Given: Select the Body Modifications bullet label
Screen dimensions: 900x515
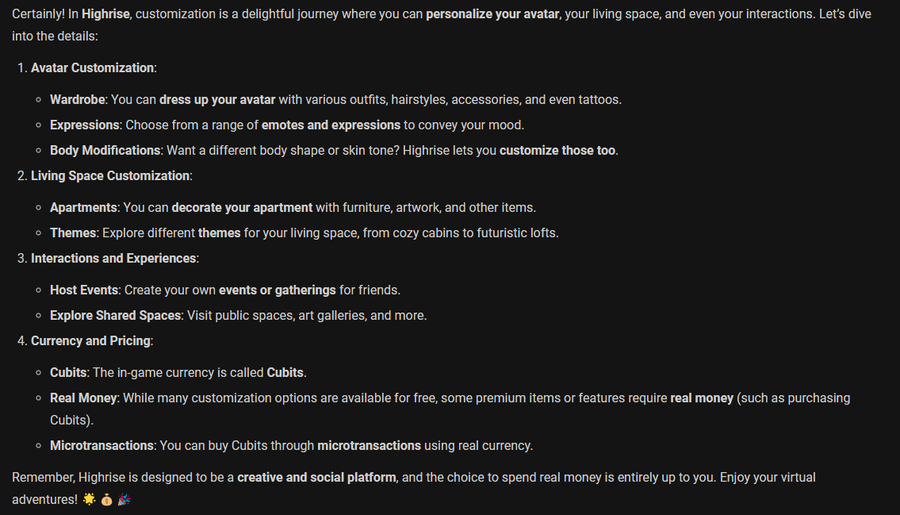Looking at the screenshot, I should tap(105, 150).
